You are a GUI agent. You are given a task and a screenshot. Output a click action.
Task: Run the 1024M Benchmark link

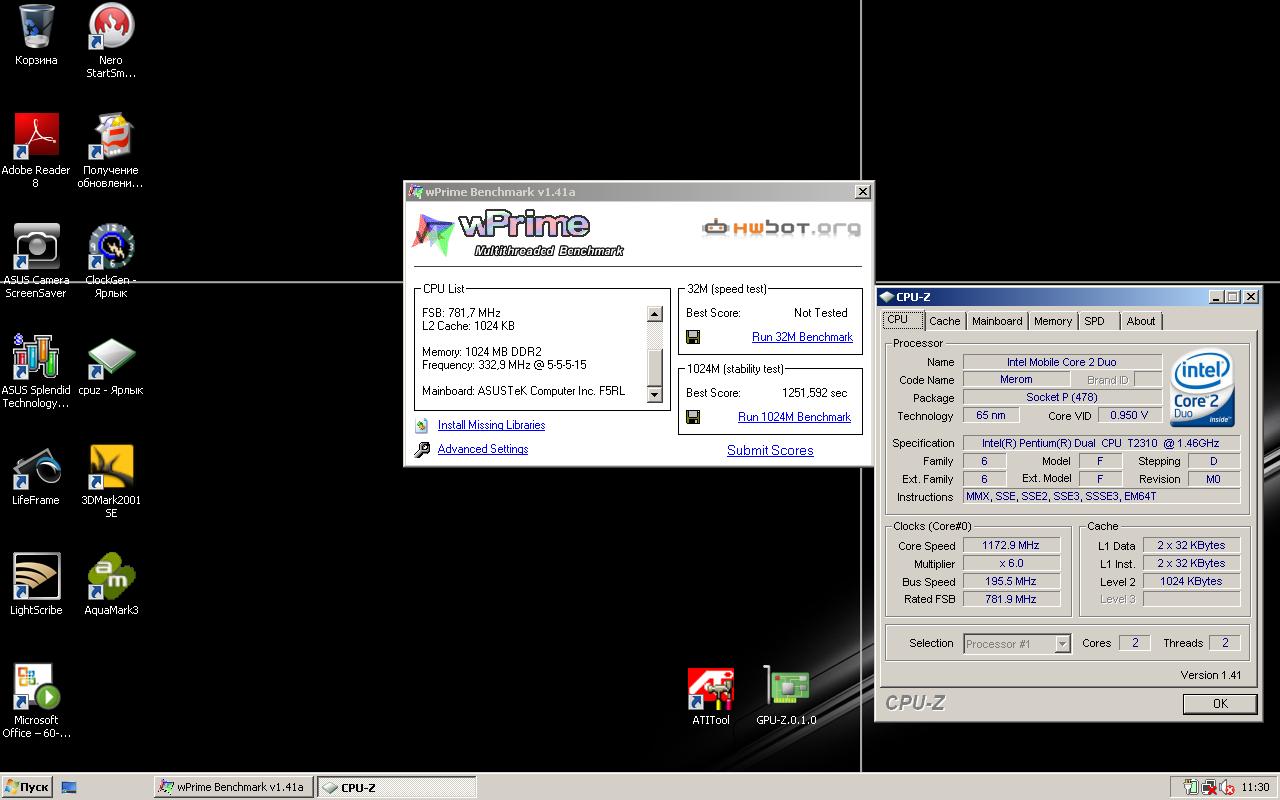click(794, 417)
